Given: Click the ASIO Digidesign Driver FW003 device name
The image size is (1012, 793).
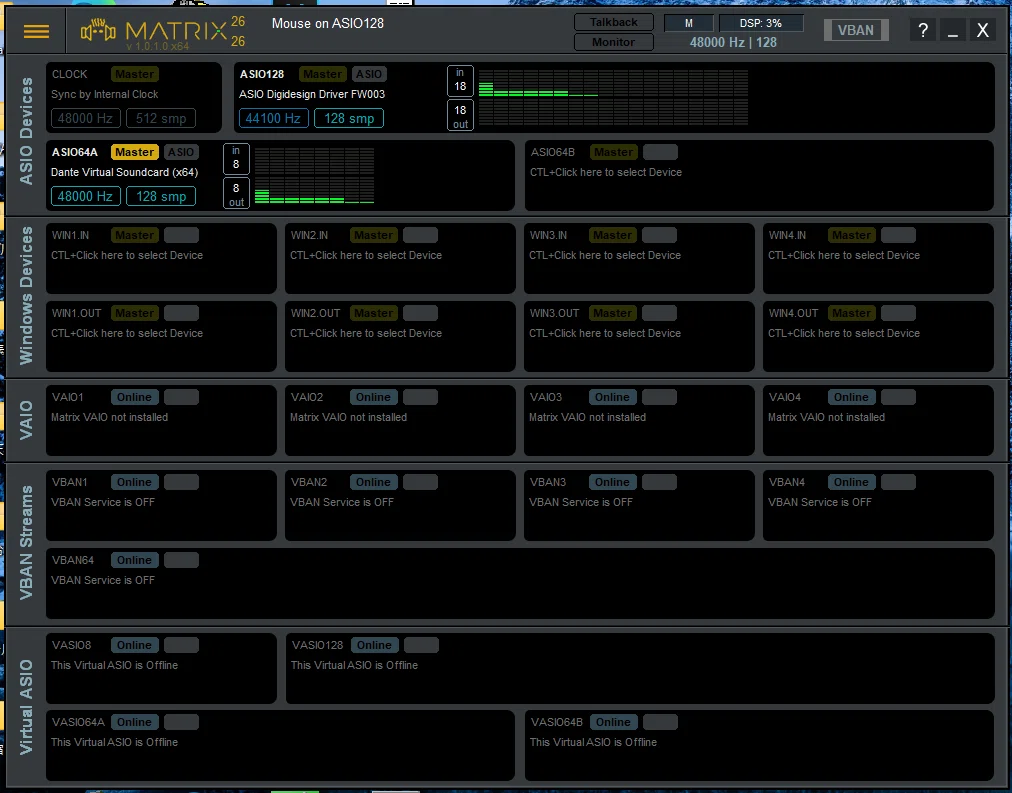Looking at the screenshot, I should pyautogui.click(x=312, y=94).
